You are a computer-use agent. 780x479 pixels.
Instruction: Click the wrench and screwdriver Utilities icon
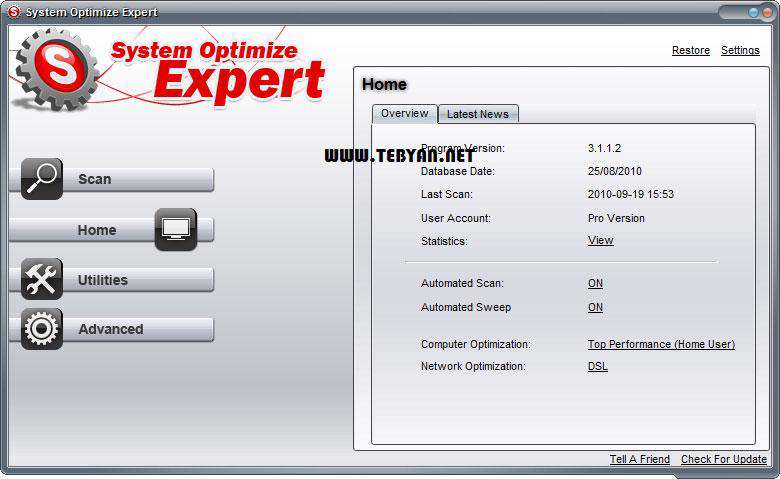coord(42,279)
